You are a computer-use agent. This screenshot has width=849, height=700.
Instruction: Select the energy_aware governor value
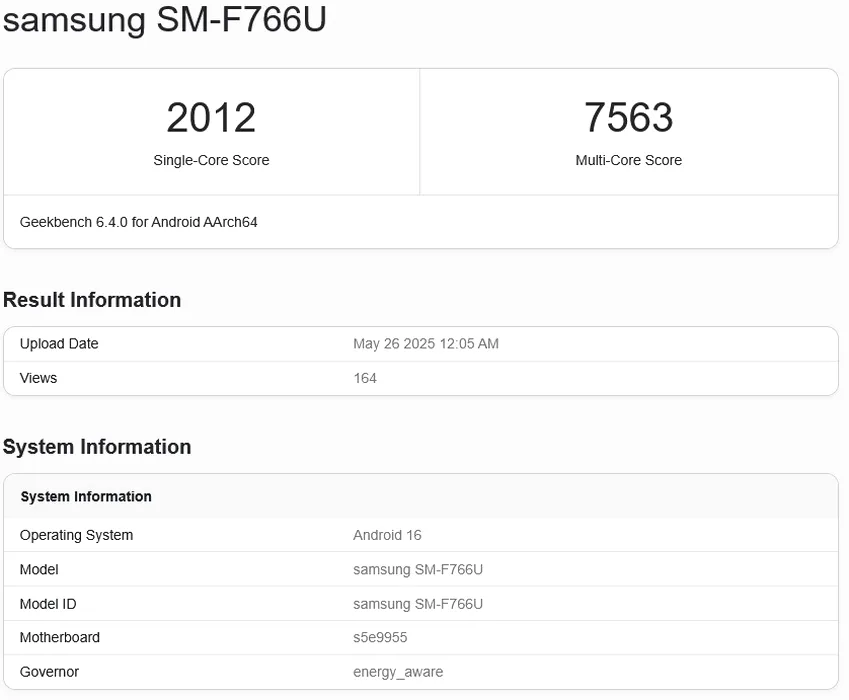[x=398, y=672]
